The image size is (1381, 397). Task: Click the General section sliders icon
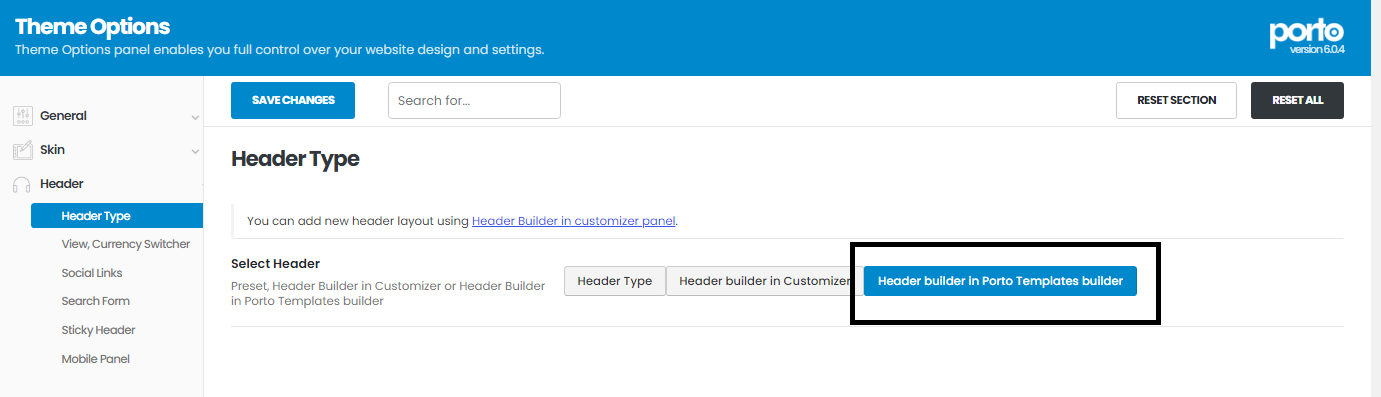(x=22, y=116)
